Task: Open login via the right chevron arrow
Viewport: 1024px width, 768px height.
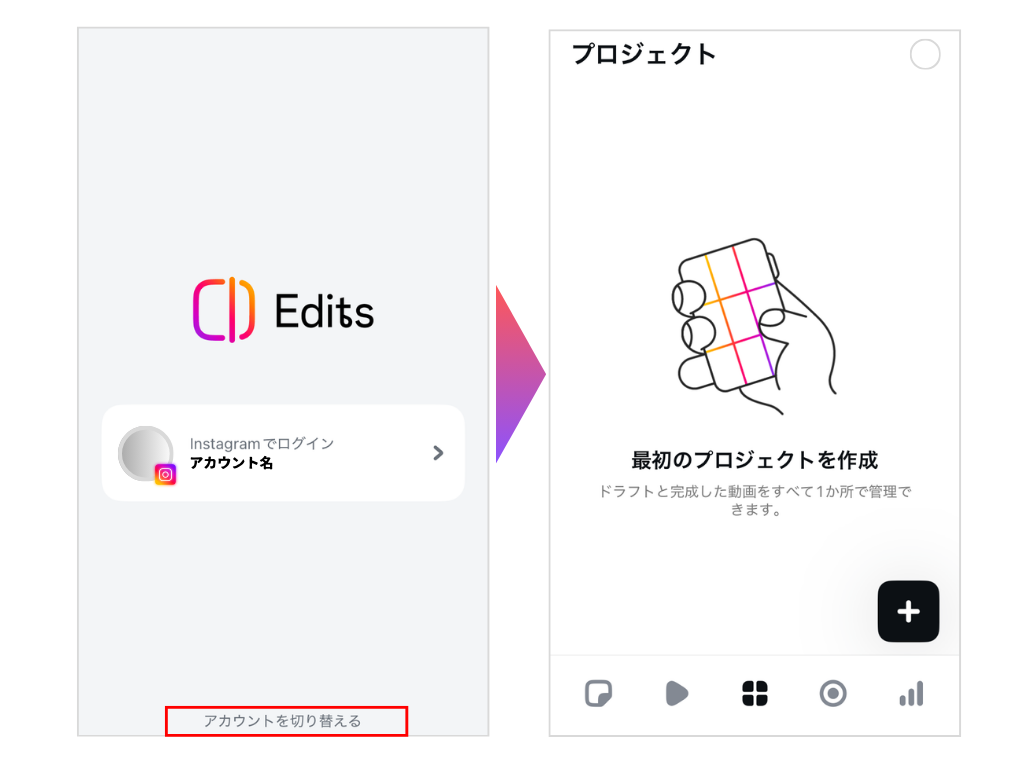Action: [x=438, y=453]
